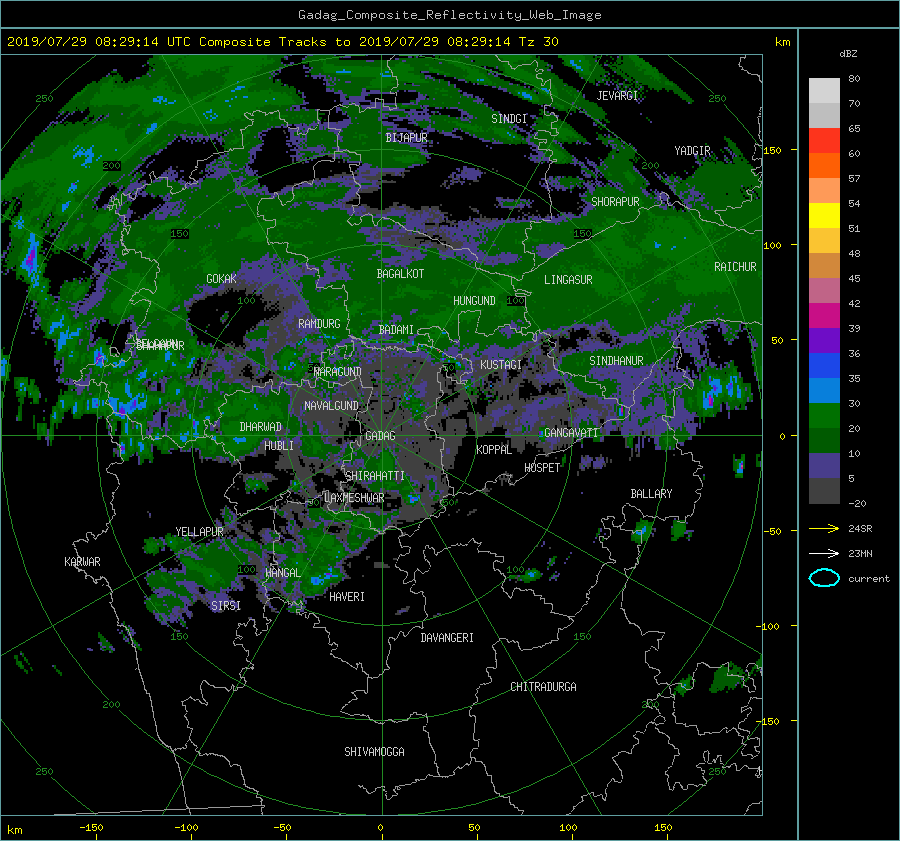This screenshot has width=900, height=841.
Task: Click the BALLARY label
Action: [x=651, y=494]
